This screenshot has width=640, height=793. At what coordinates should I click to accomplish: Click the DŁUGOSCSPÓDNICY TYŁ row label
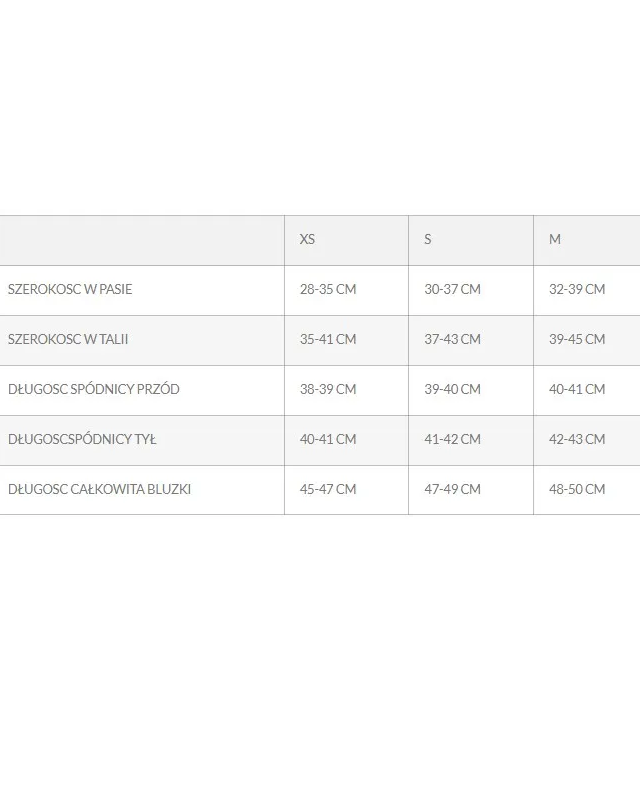point(82,439)
